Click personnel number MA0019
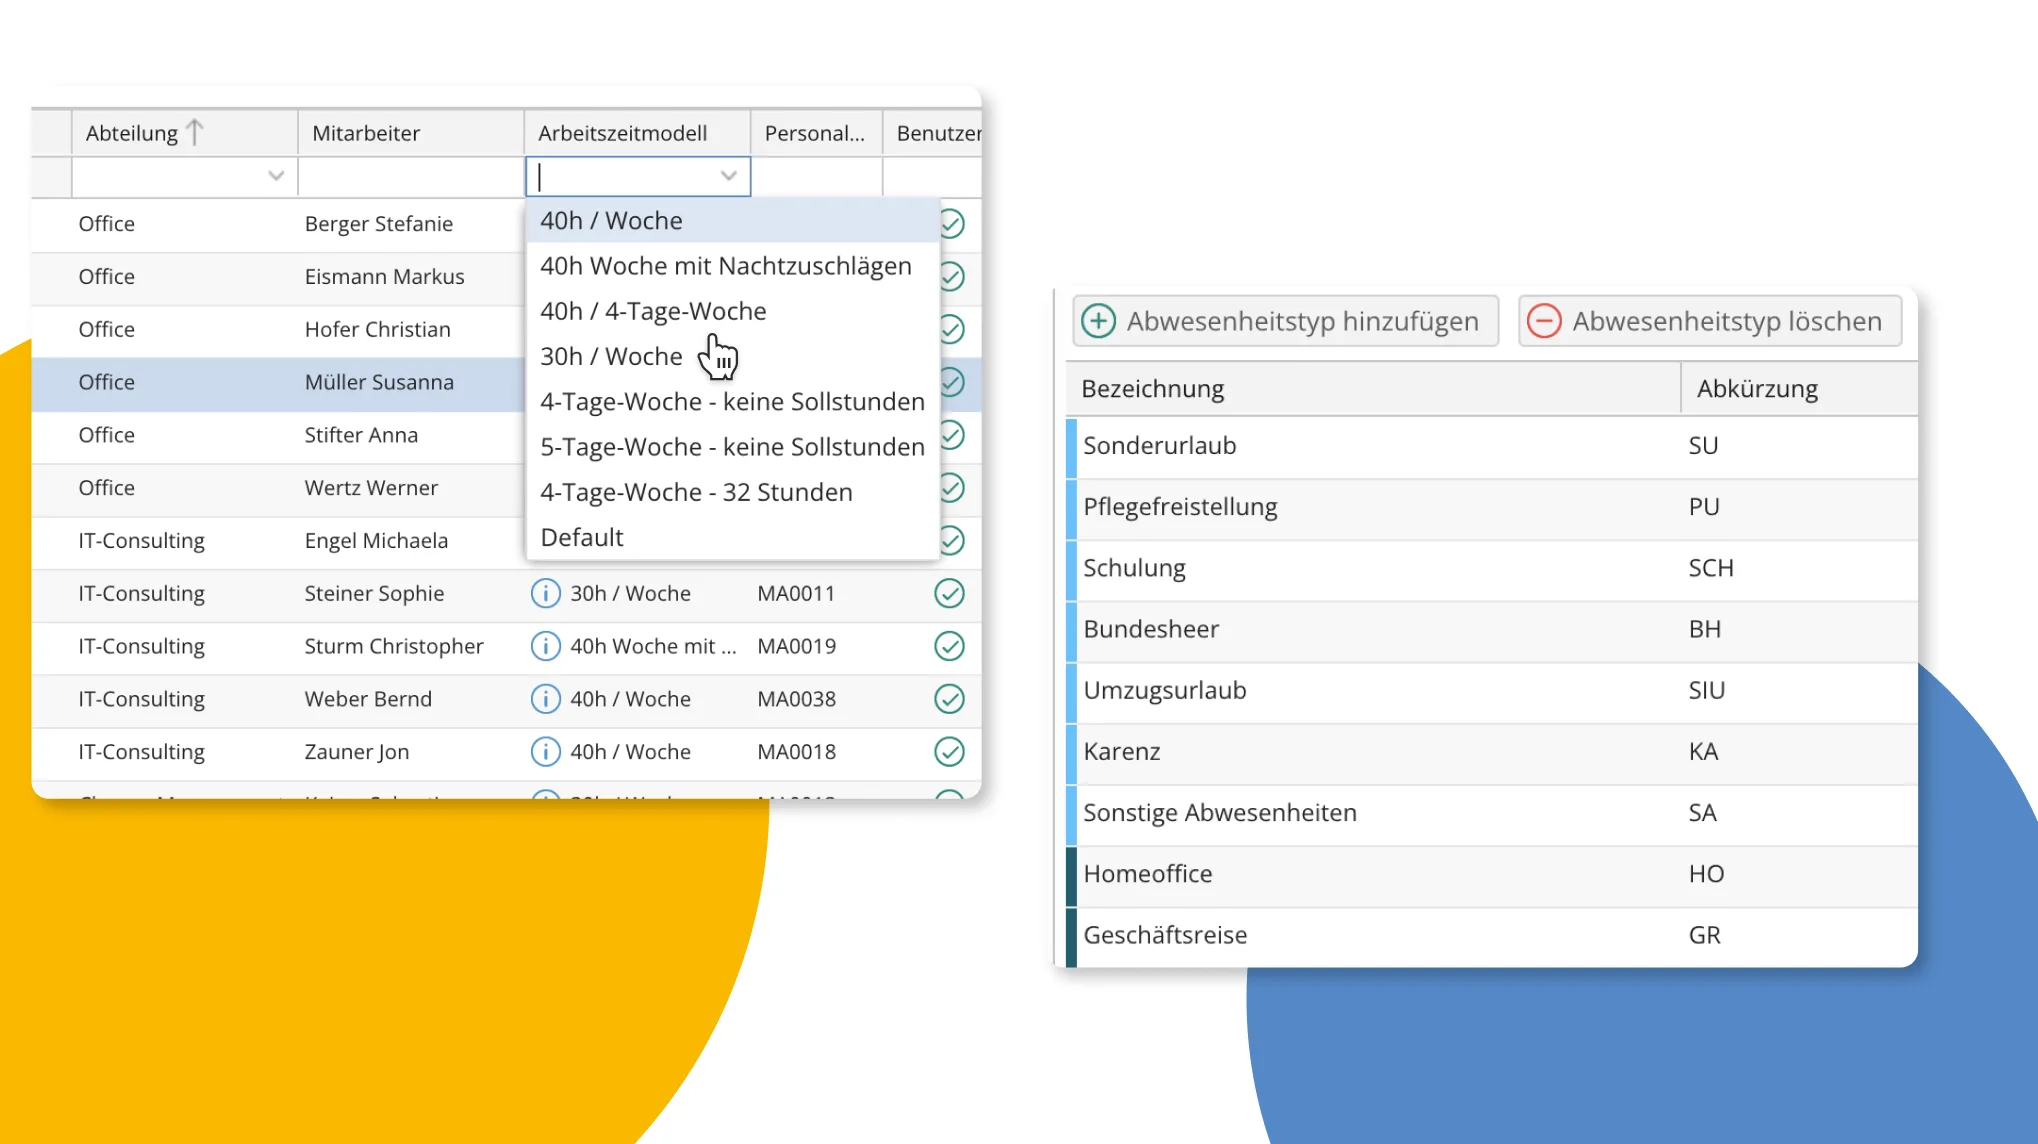 pos(797,647)
